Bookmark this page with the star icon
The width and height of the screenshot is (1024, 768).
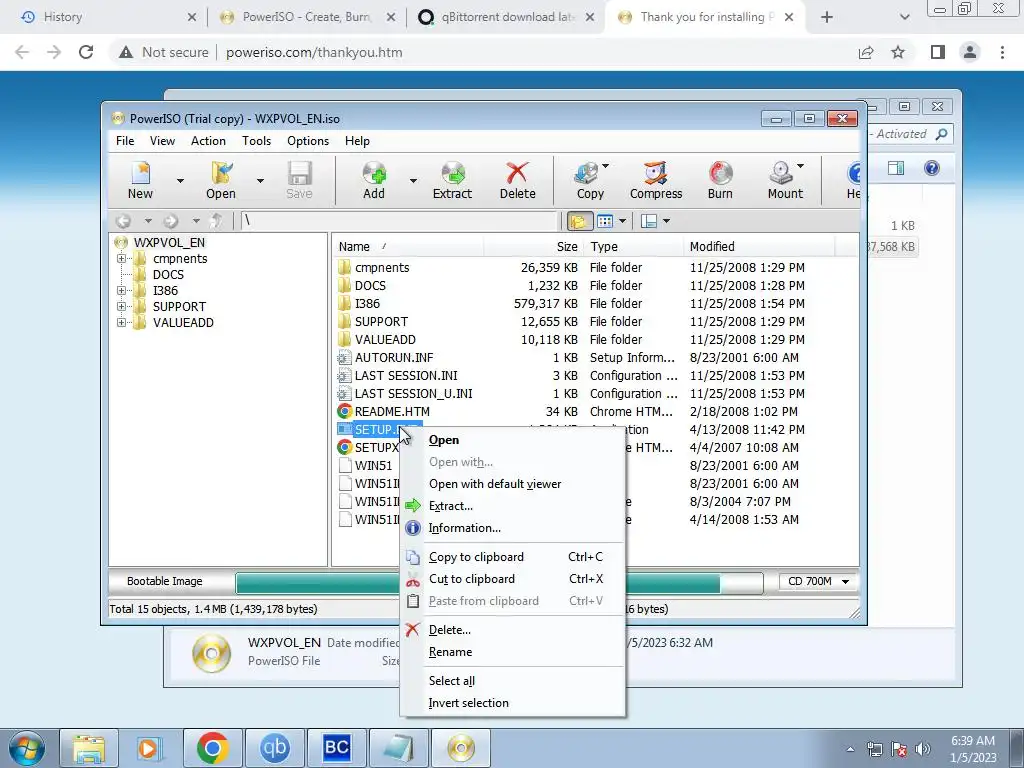coord(899,52)
